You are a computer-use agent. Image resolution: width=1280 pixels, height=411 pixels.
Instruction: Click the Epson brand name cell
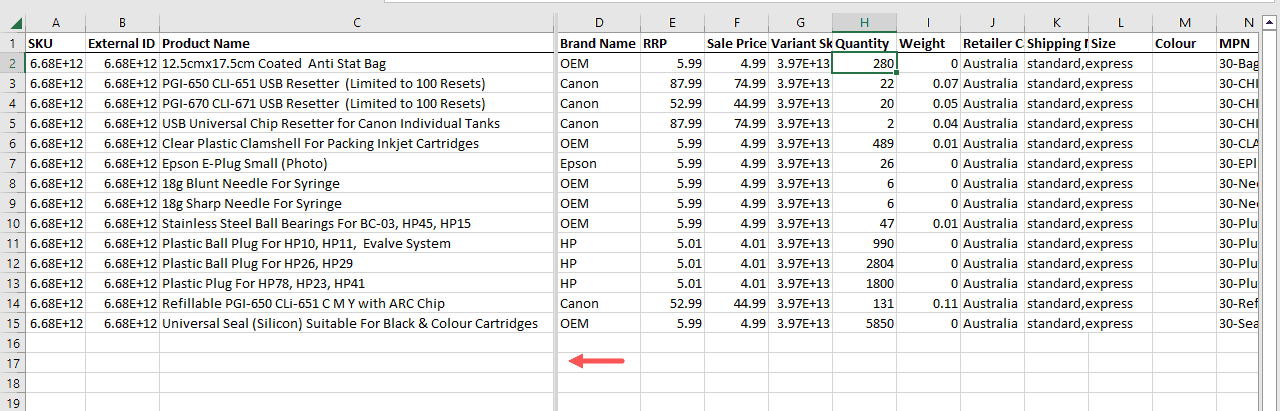pyautogui.click(x=597, y=163)
